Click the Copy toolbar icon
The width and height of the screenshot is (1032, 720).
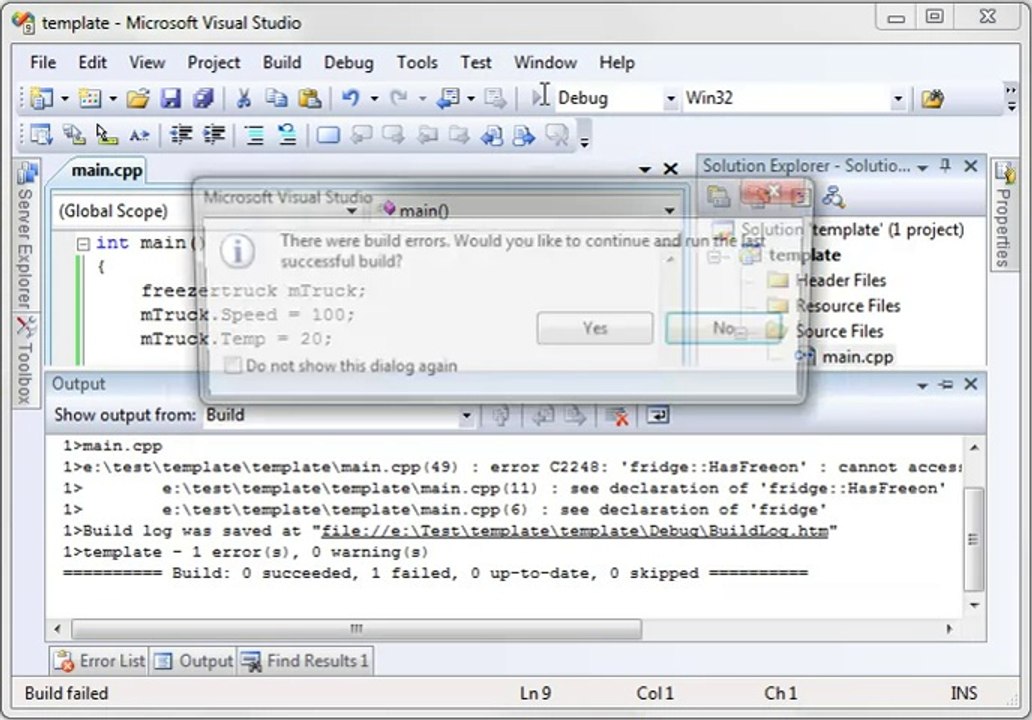click(276, 99)
